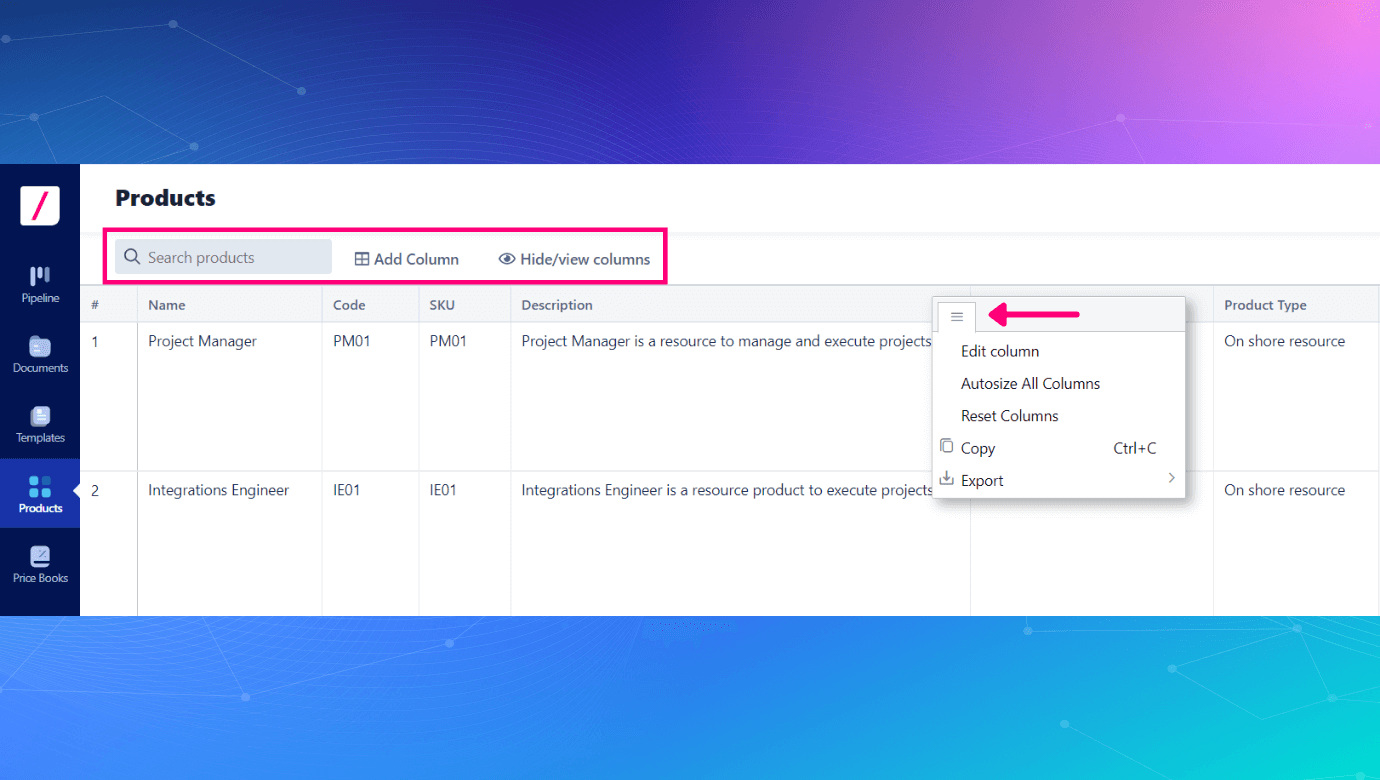Click On shore resource in the Project Manager row
This screenshot has height=780, width=1380.
coord(1284,341)
